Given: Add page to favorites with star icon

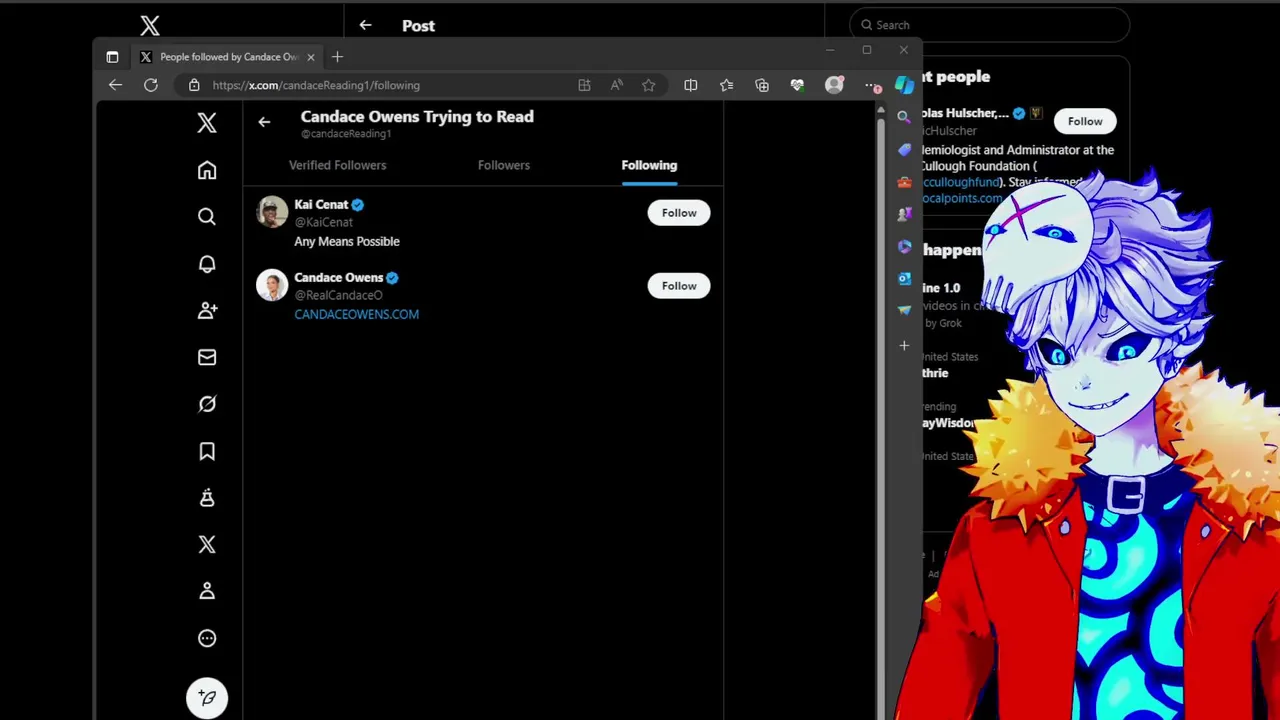Looking at the screenshot, I should tap(649, 85).
